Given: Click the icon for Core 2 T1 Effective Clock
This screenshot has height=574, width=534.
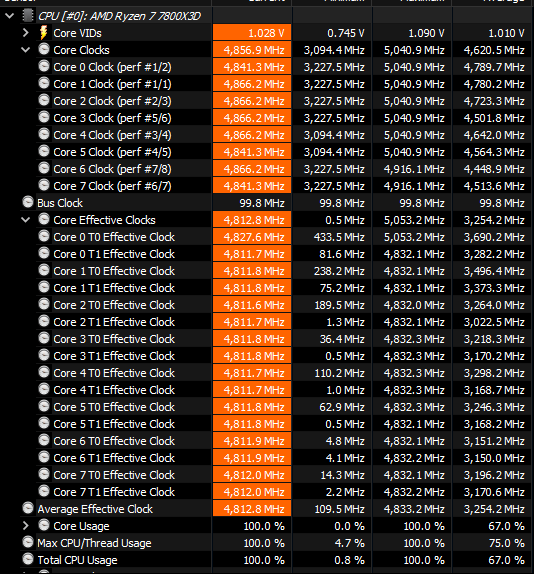Looking at the screenshot, I should tap(44, 321).
